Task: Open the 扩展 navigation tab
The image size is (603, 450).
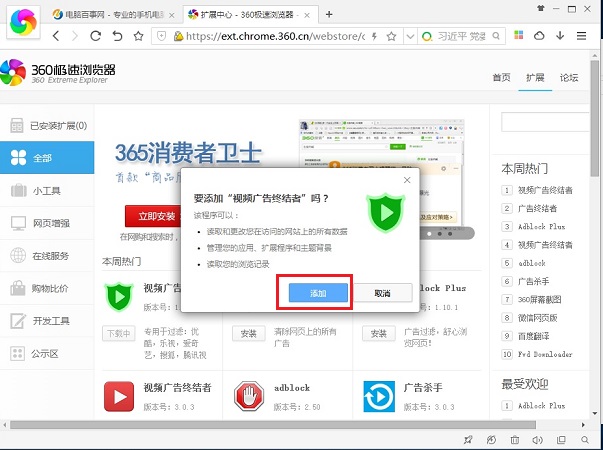Action: pos(535,78)
